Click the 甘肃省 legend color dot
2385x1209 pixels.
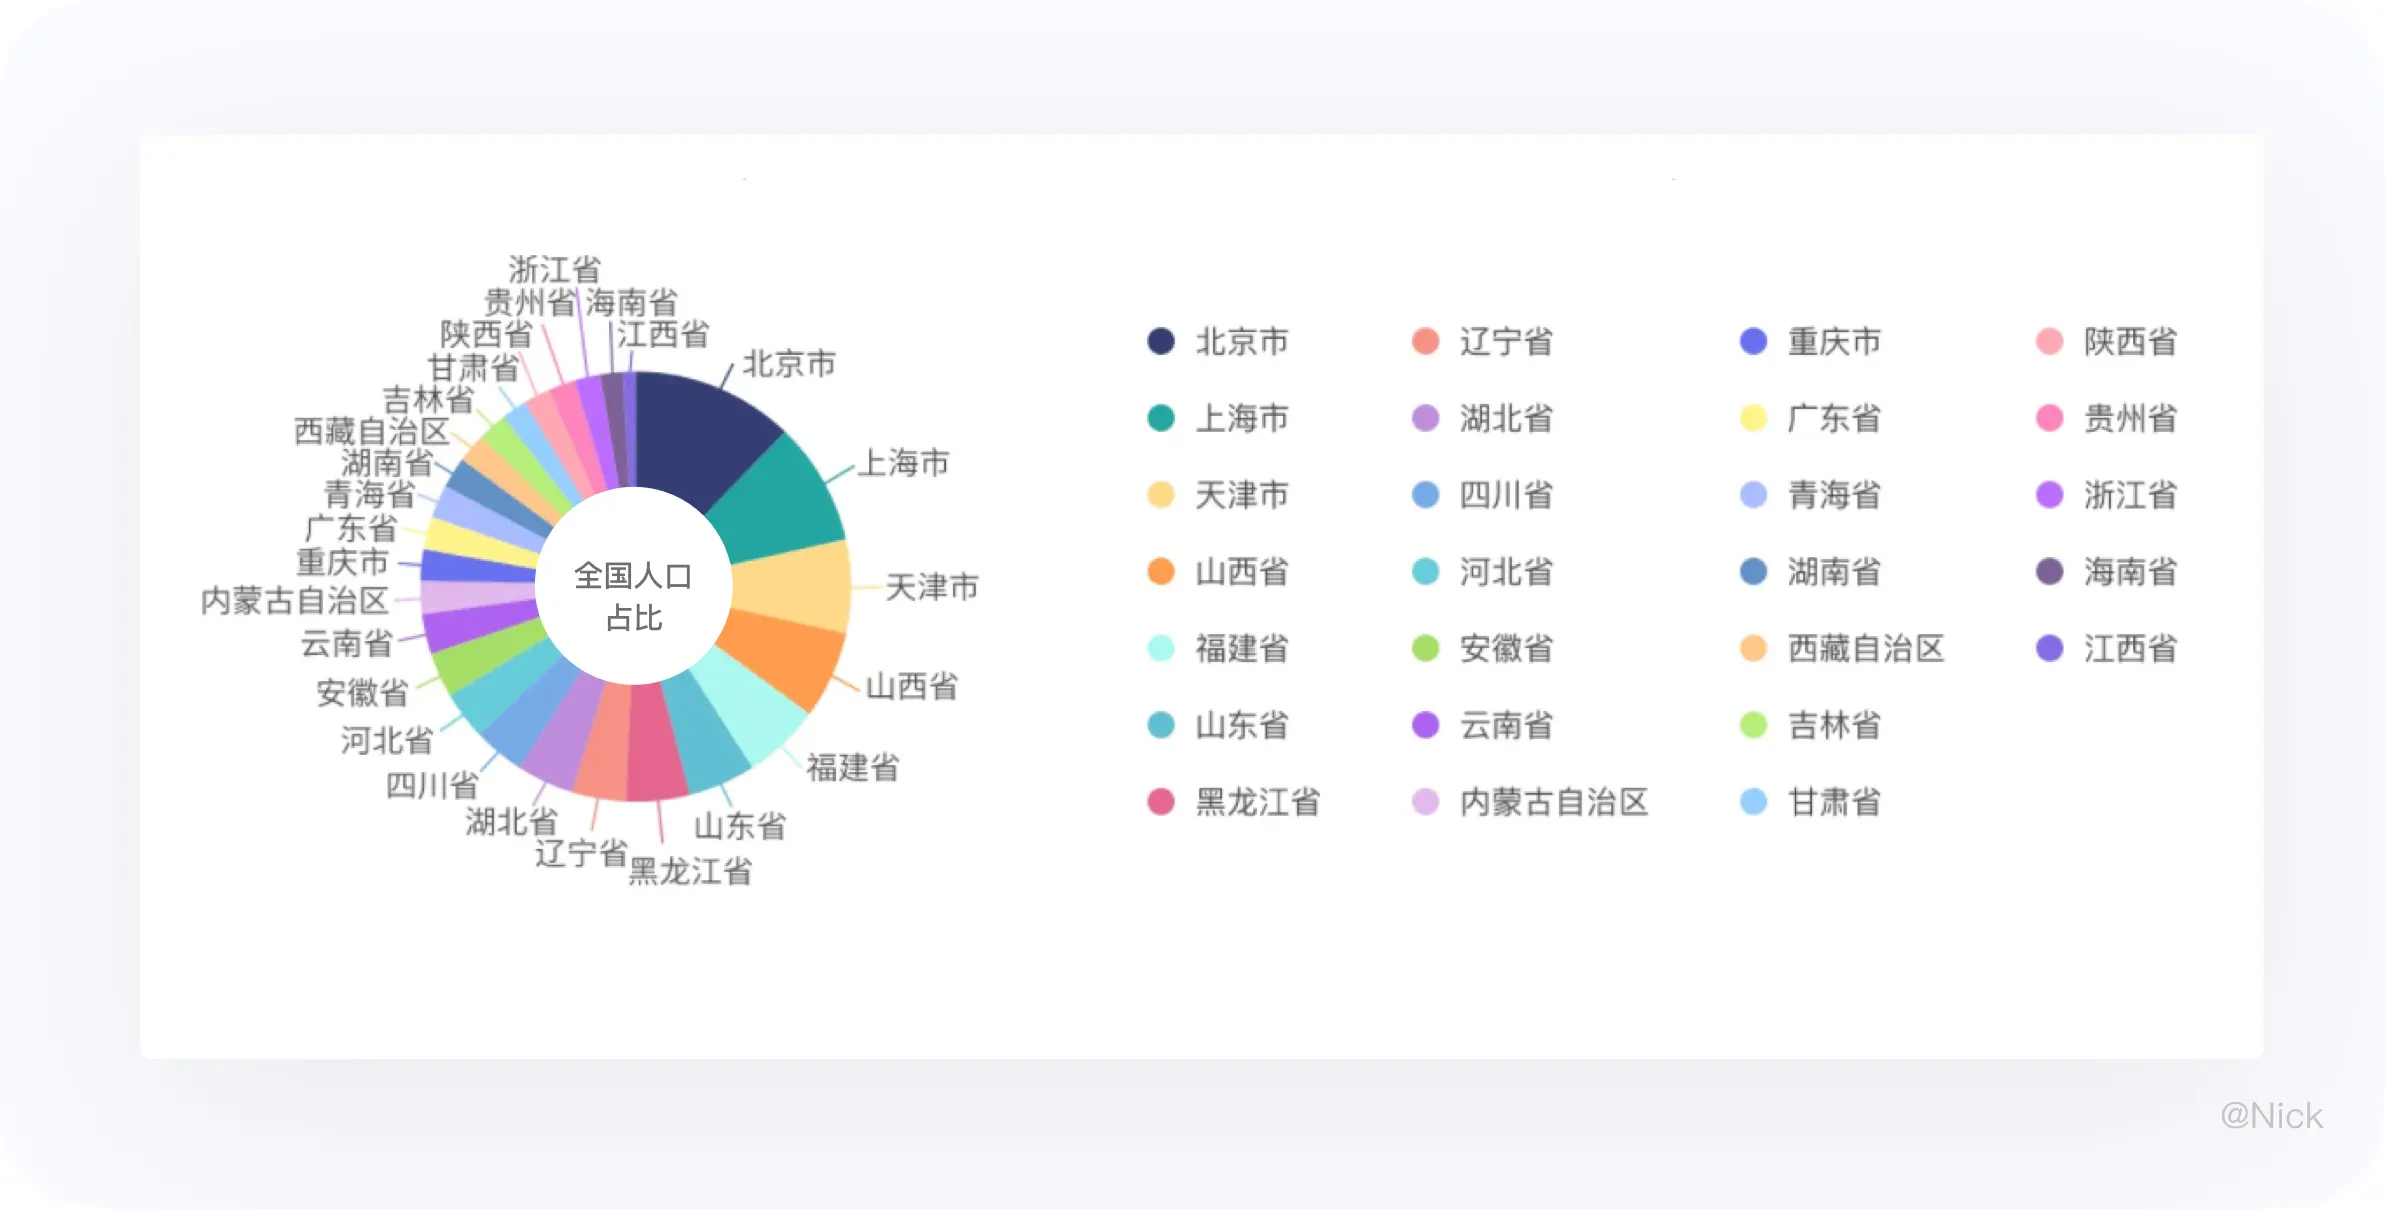(1753, 802)
